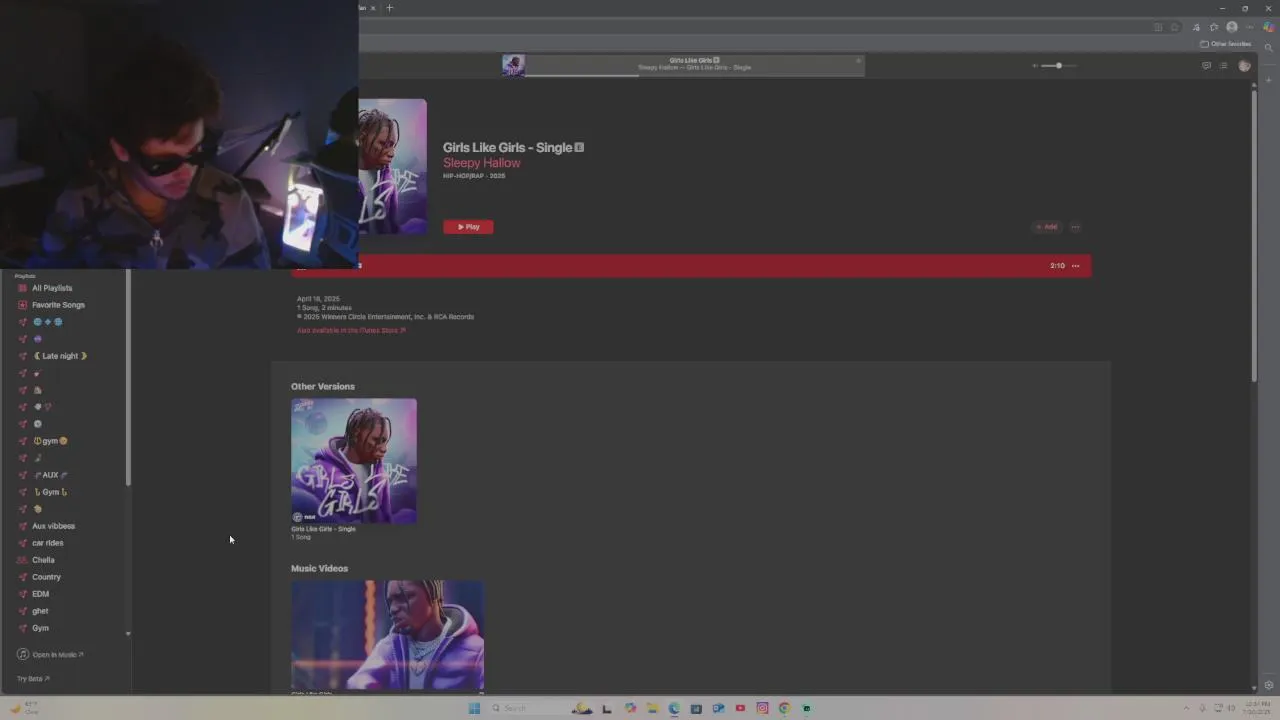Open the gym emoji playlist
1280x720 pixels.
[50, 441]
